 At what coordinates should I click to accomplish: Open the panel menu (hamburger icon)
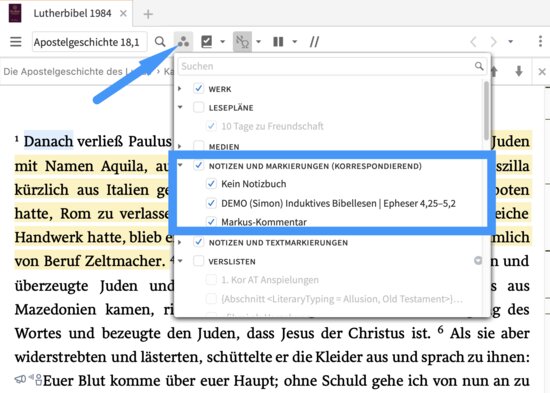(x=16, y=42)
